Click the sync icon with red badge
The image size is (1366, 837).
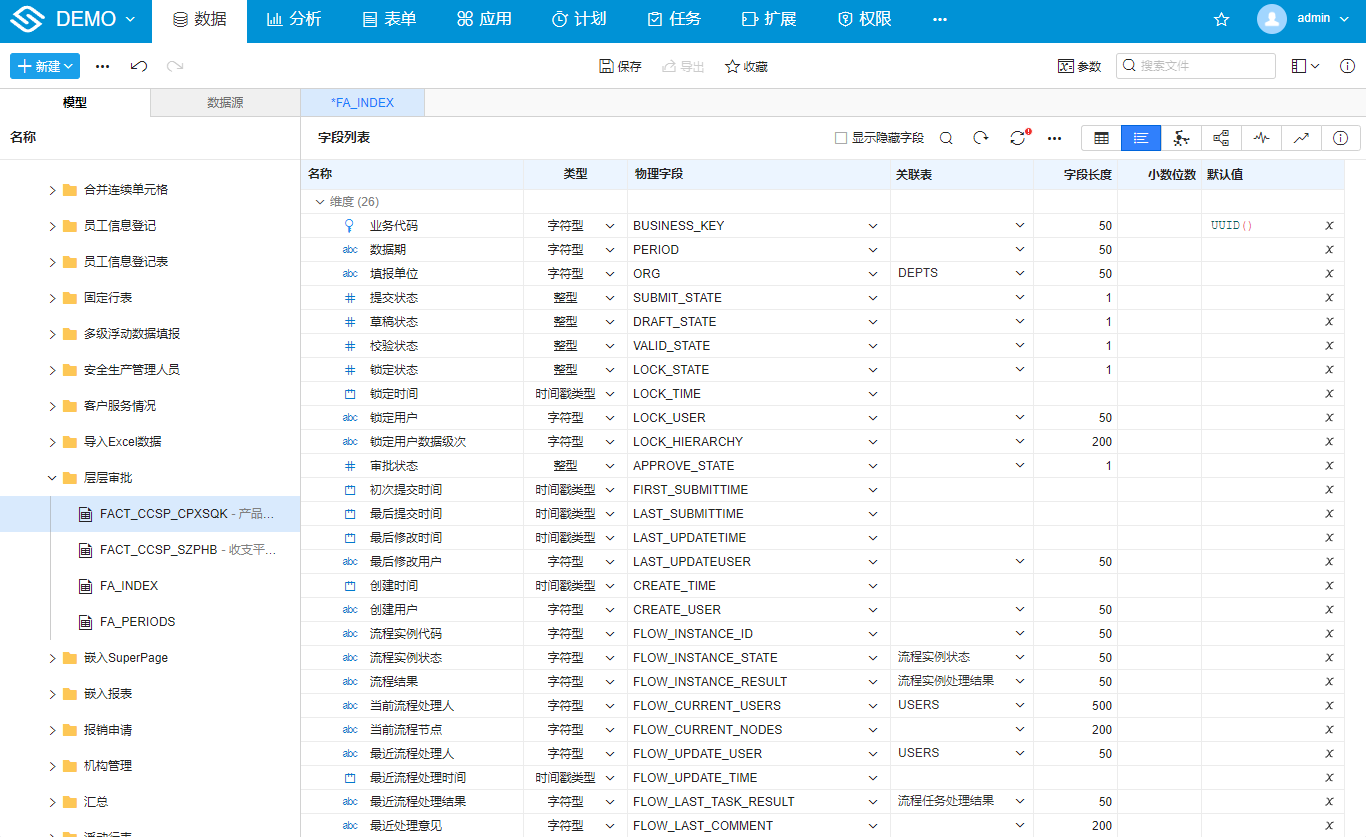click(1018, 138)
